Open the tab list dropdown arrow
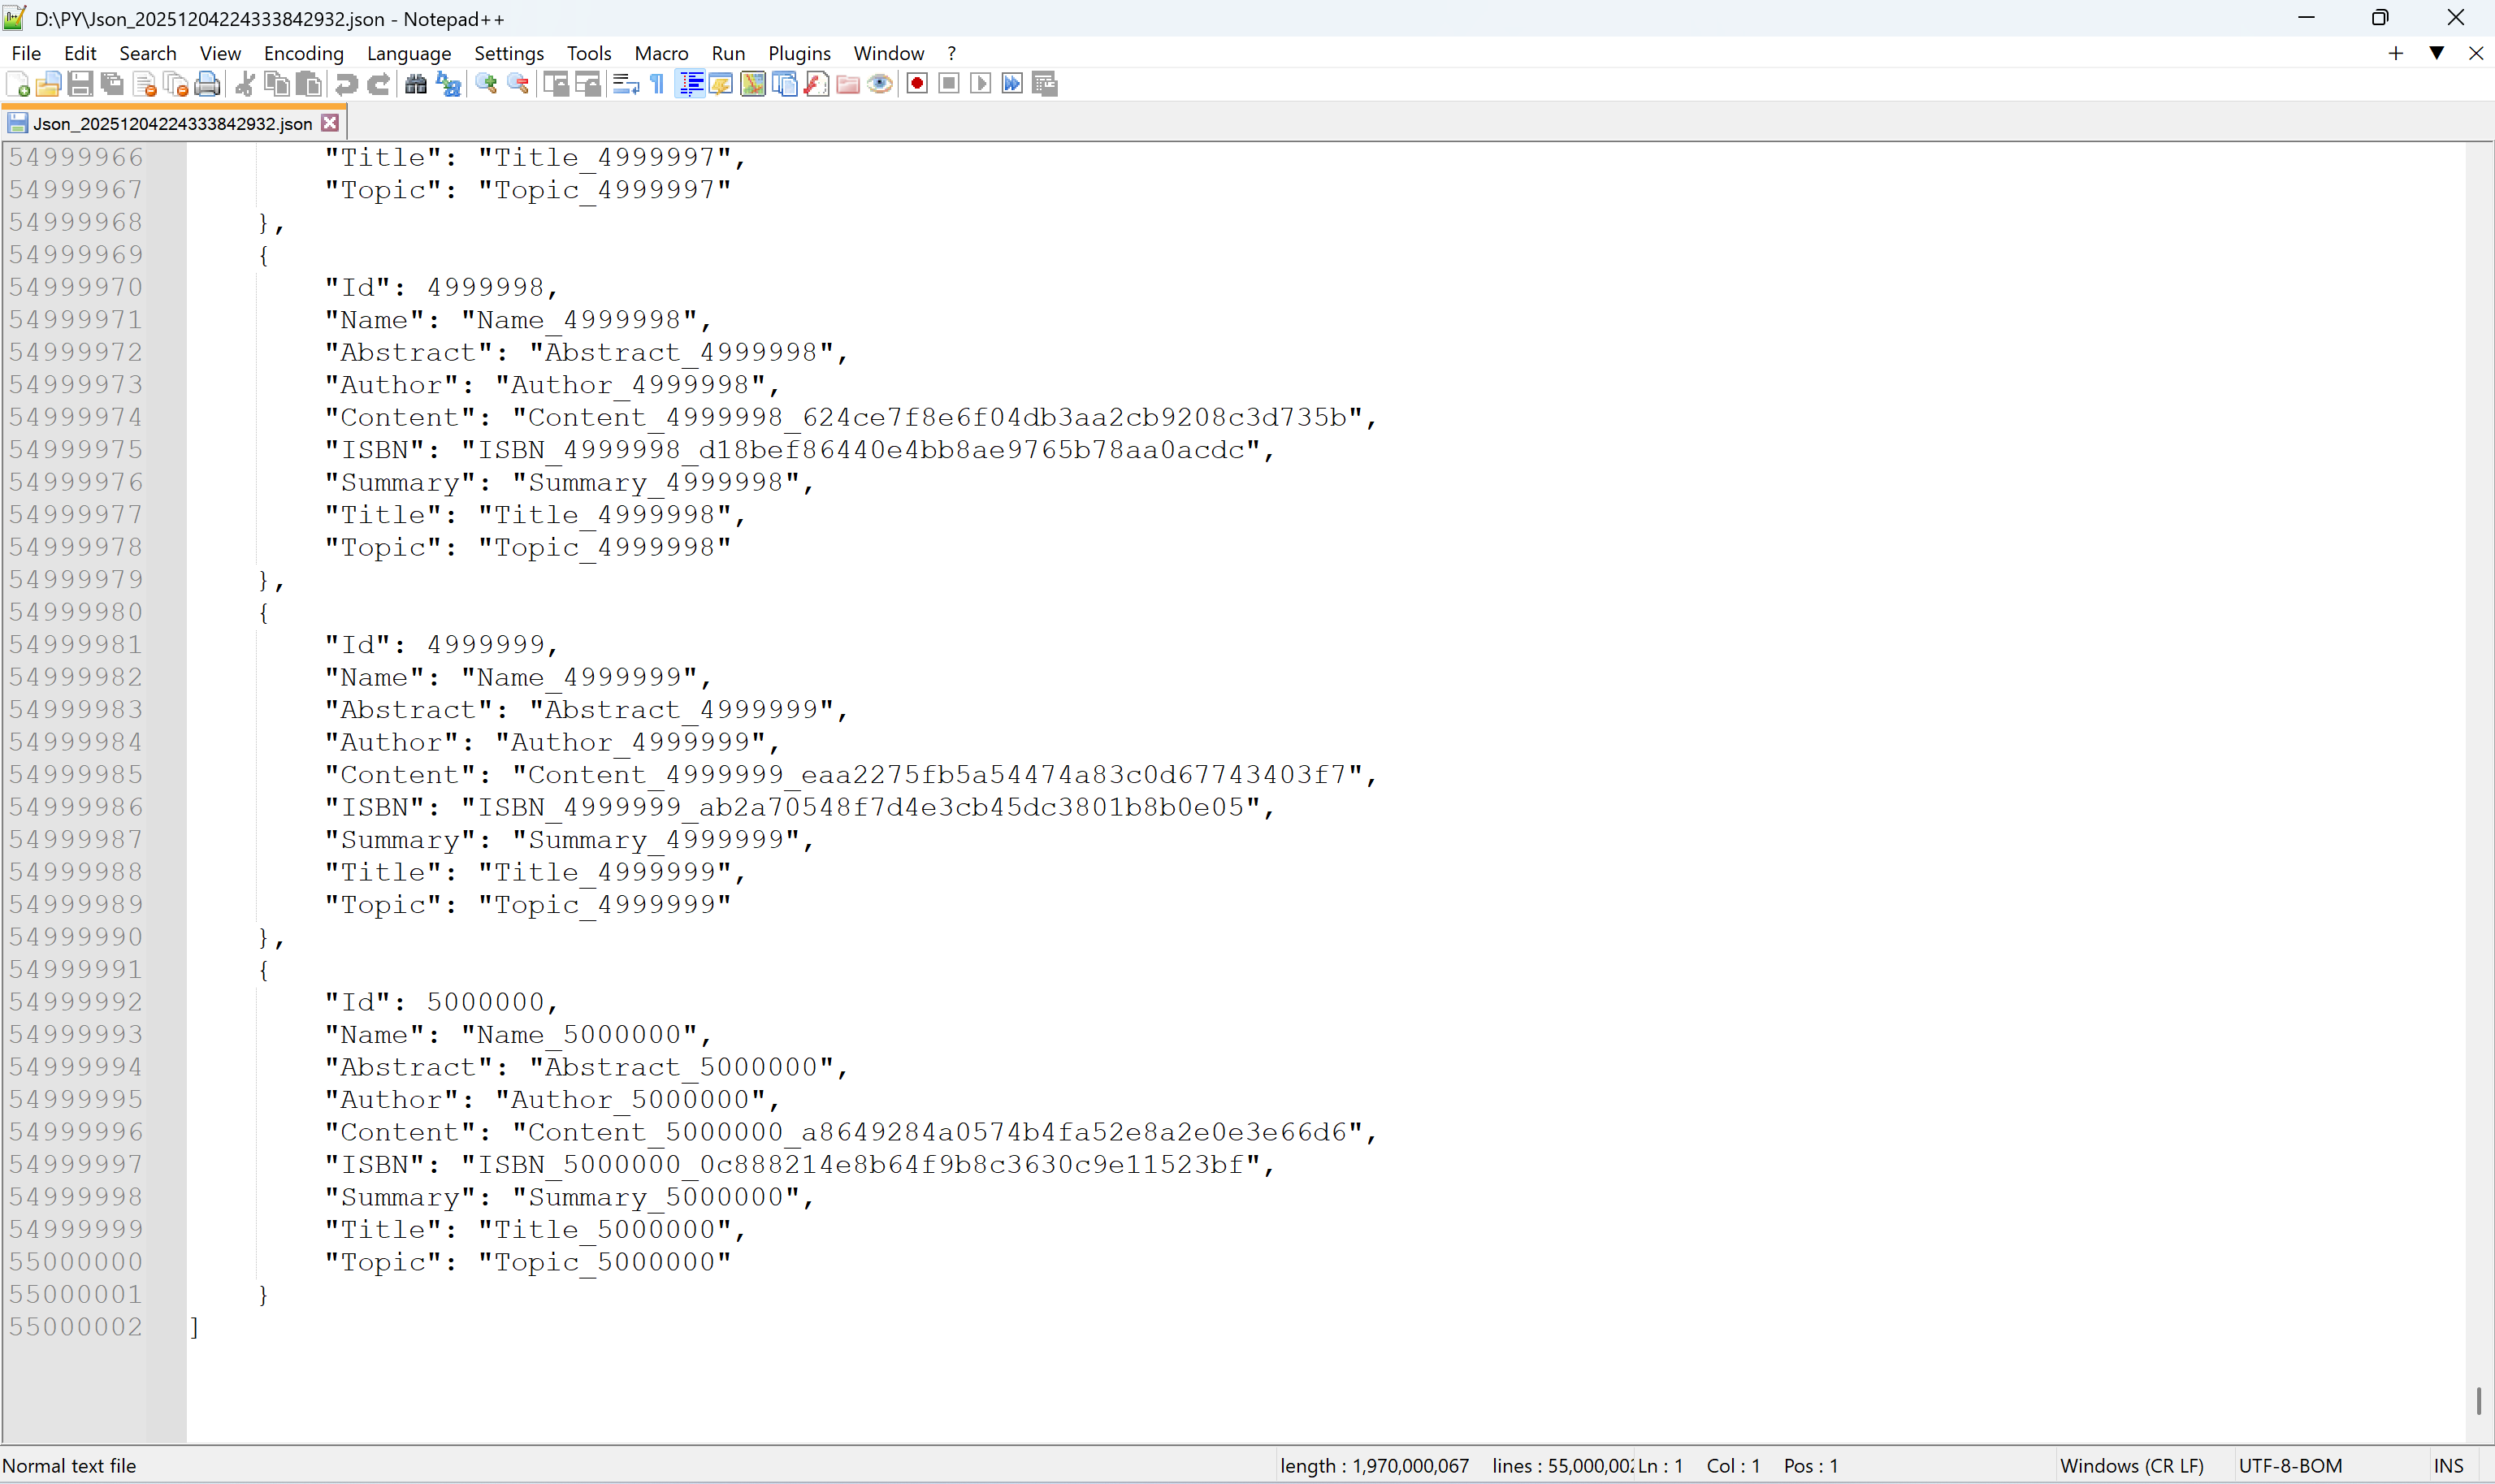The height and width of the screenshot is (1484, 2495). click(2436, 53)
